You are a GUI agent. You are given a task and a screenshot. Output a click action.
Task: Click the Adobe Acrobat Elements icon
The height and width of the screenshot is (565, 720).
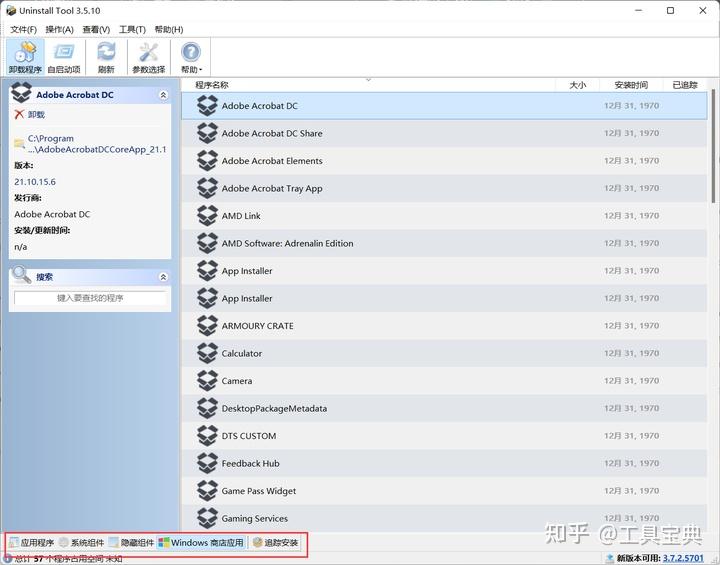click(x=207, y=161)
